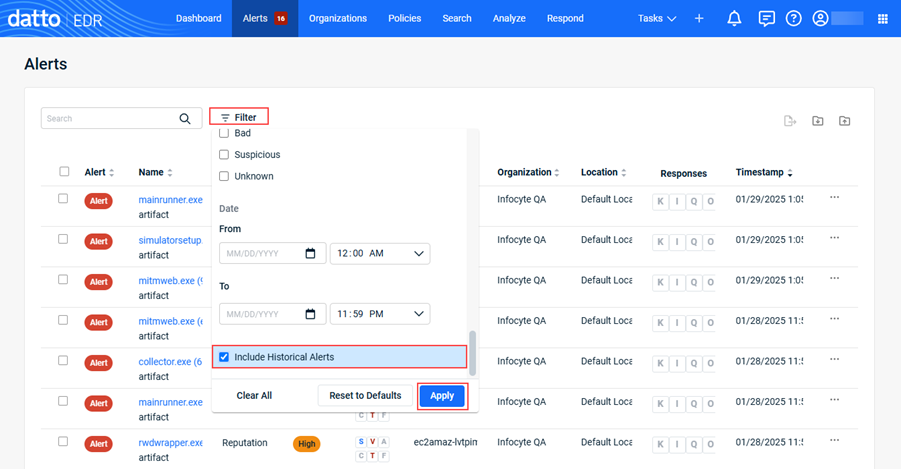Open the From date calendar picker icon
This screenshot has height=469, width=902.
310,254
